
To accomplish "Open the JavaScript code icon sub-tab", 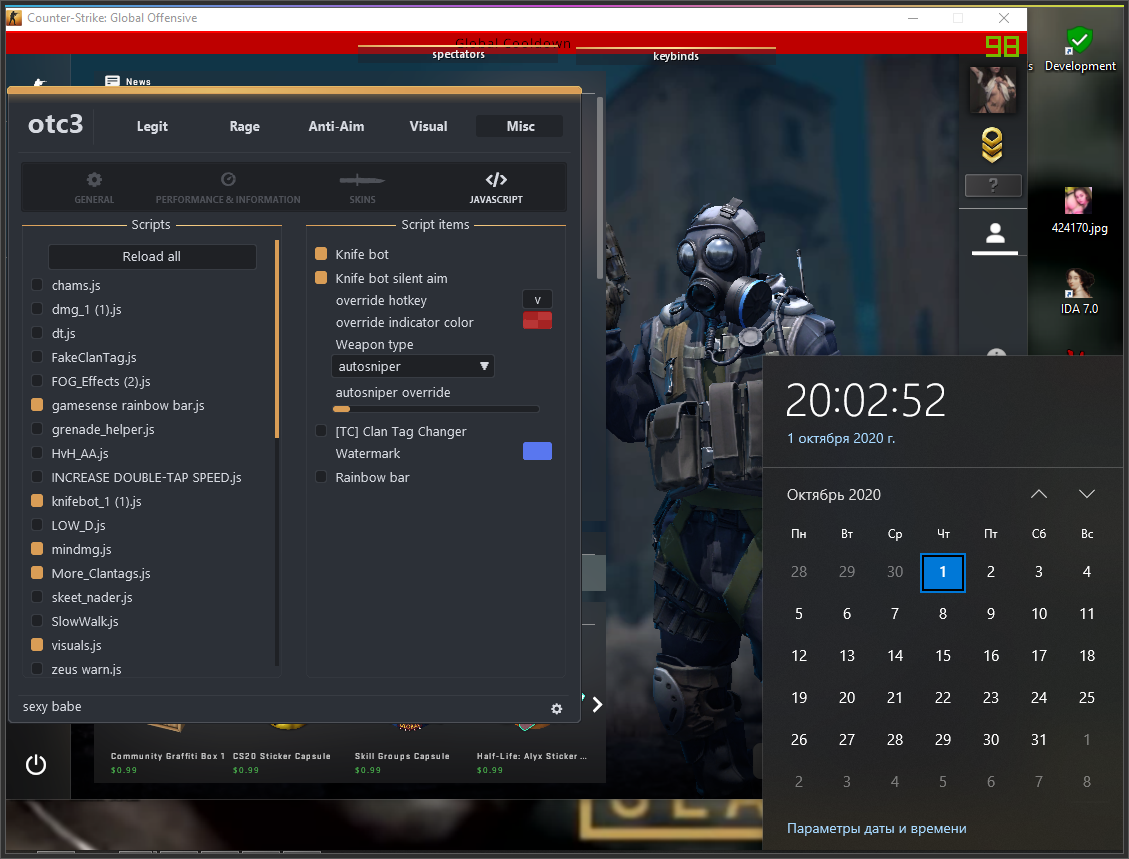I will pyautogui.click(x=496, y=179).
